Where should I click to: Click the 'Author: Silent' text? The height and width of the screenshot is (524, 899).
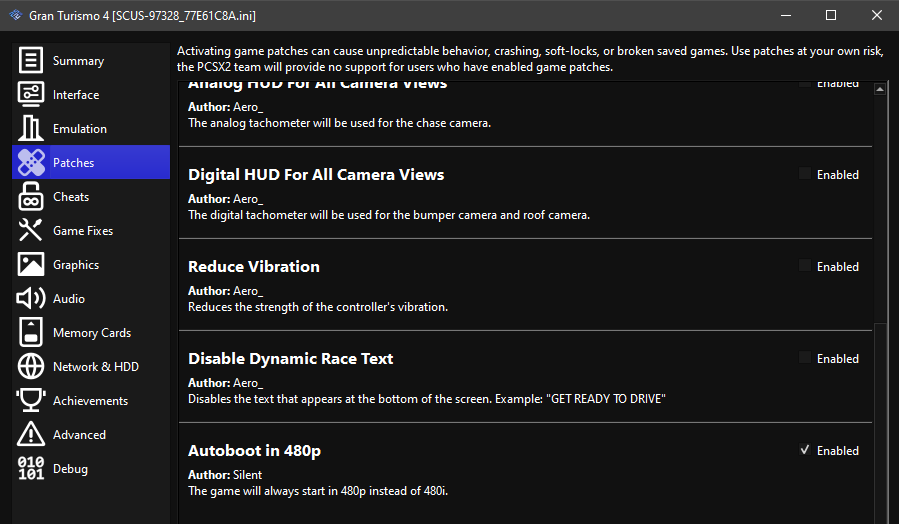[x=225, y=475]
